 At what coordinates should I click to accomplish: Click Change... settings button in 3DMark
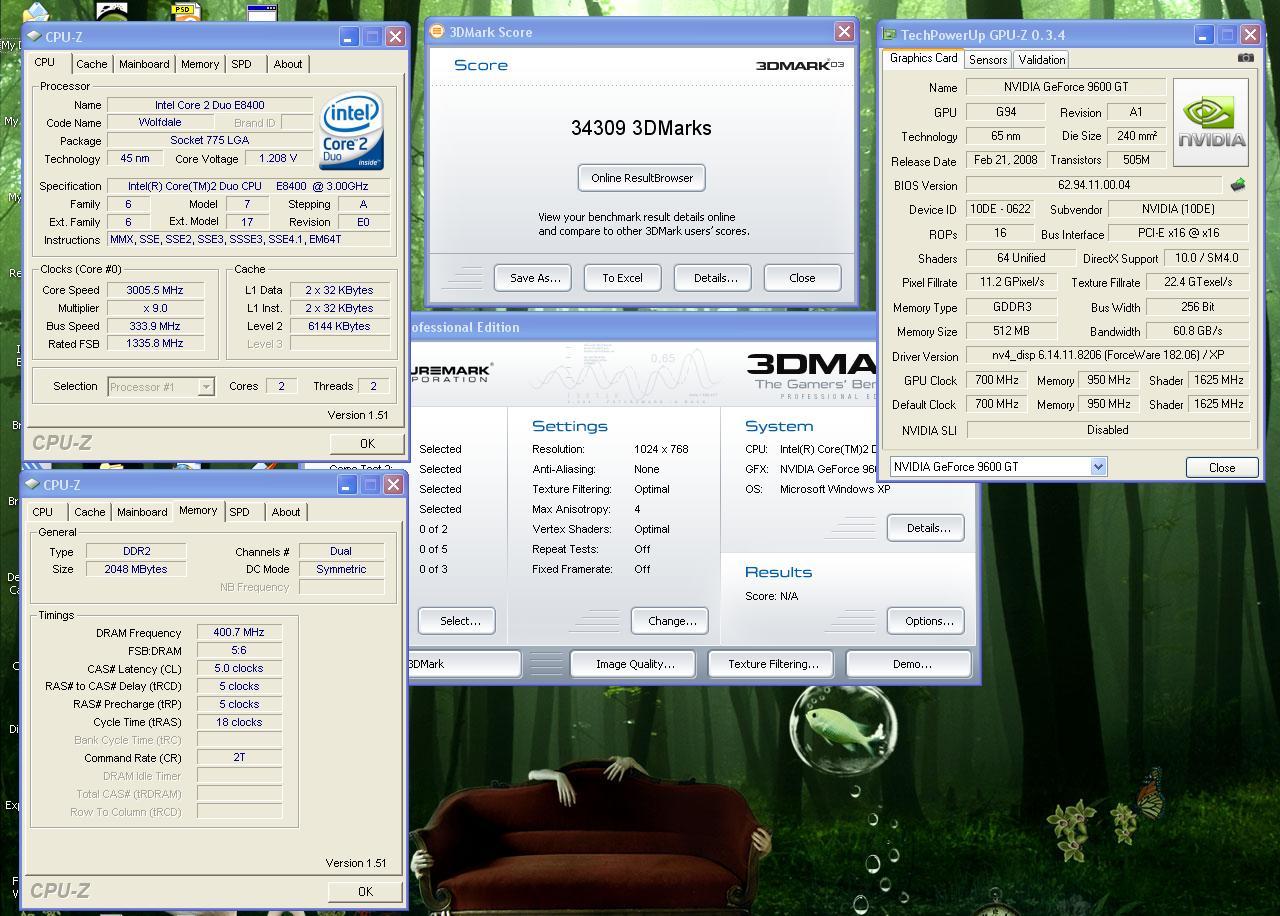click(x=672, y=621)
